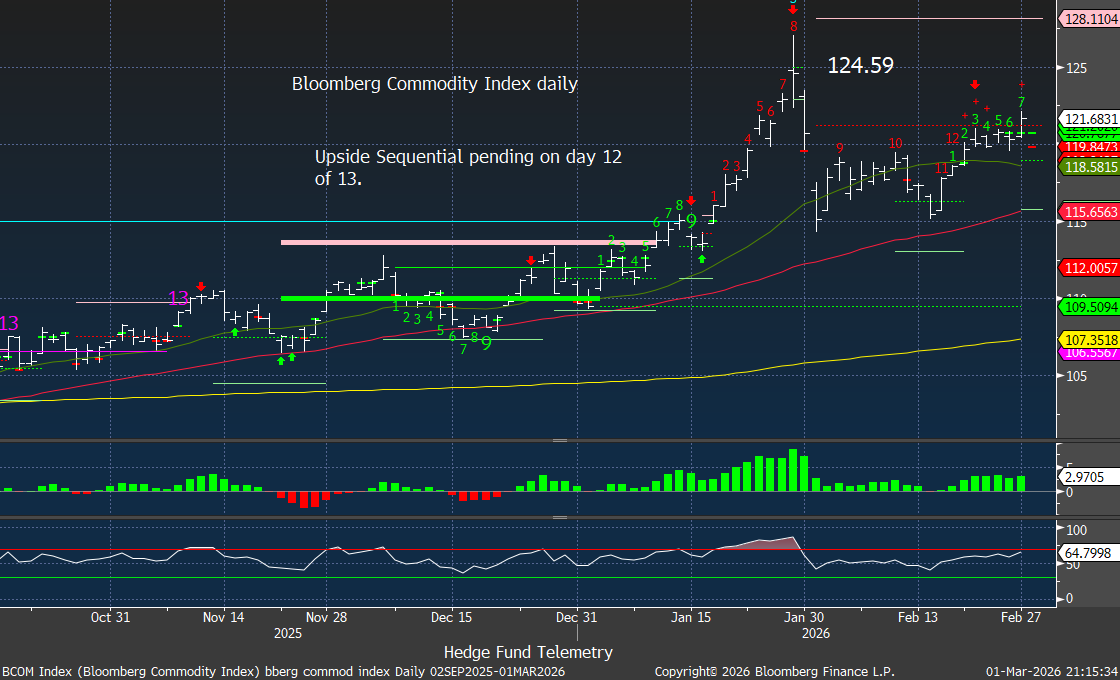The width and height of the screenshot is (1120, 680).
Task: Click the large green 9 near Jan 15
Action: coord(690,221)
